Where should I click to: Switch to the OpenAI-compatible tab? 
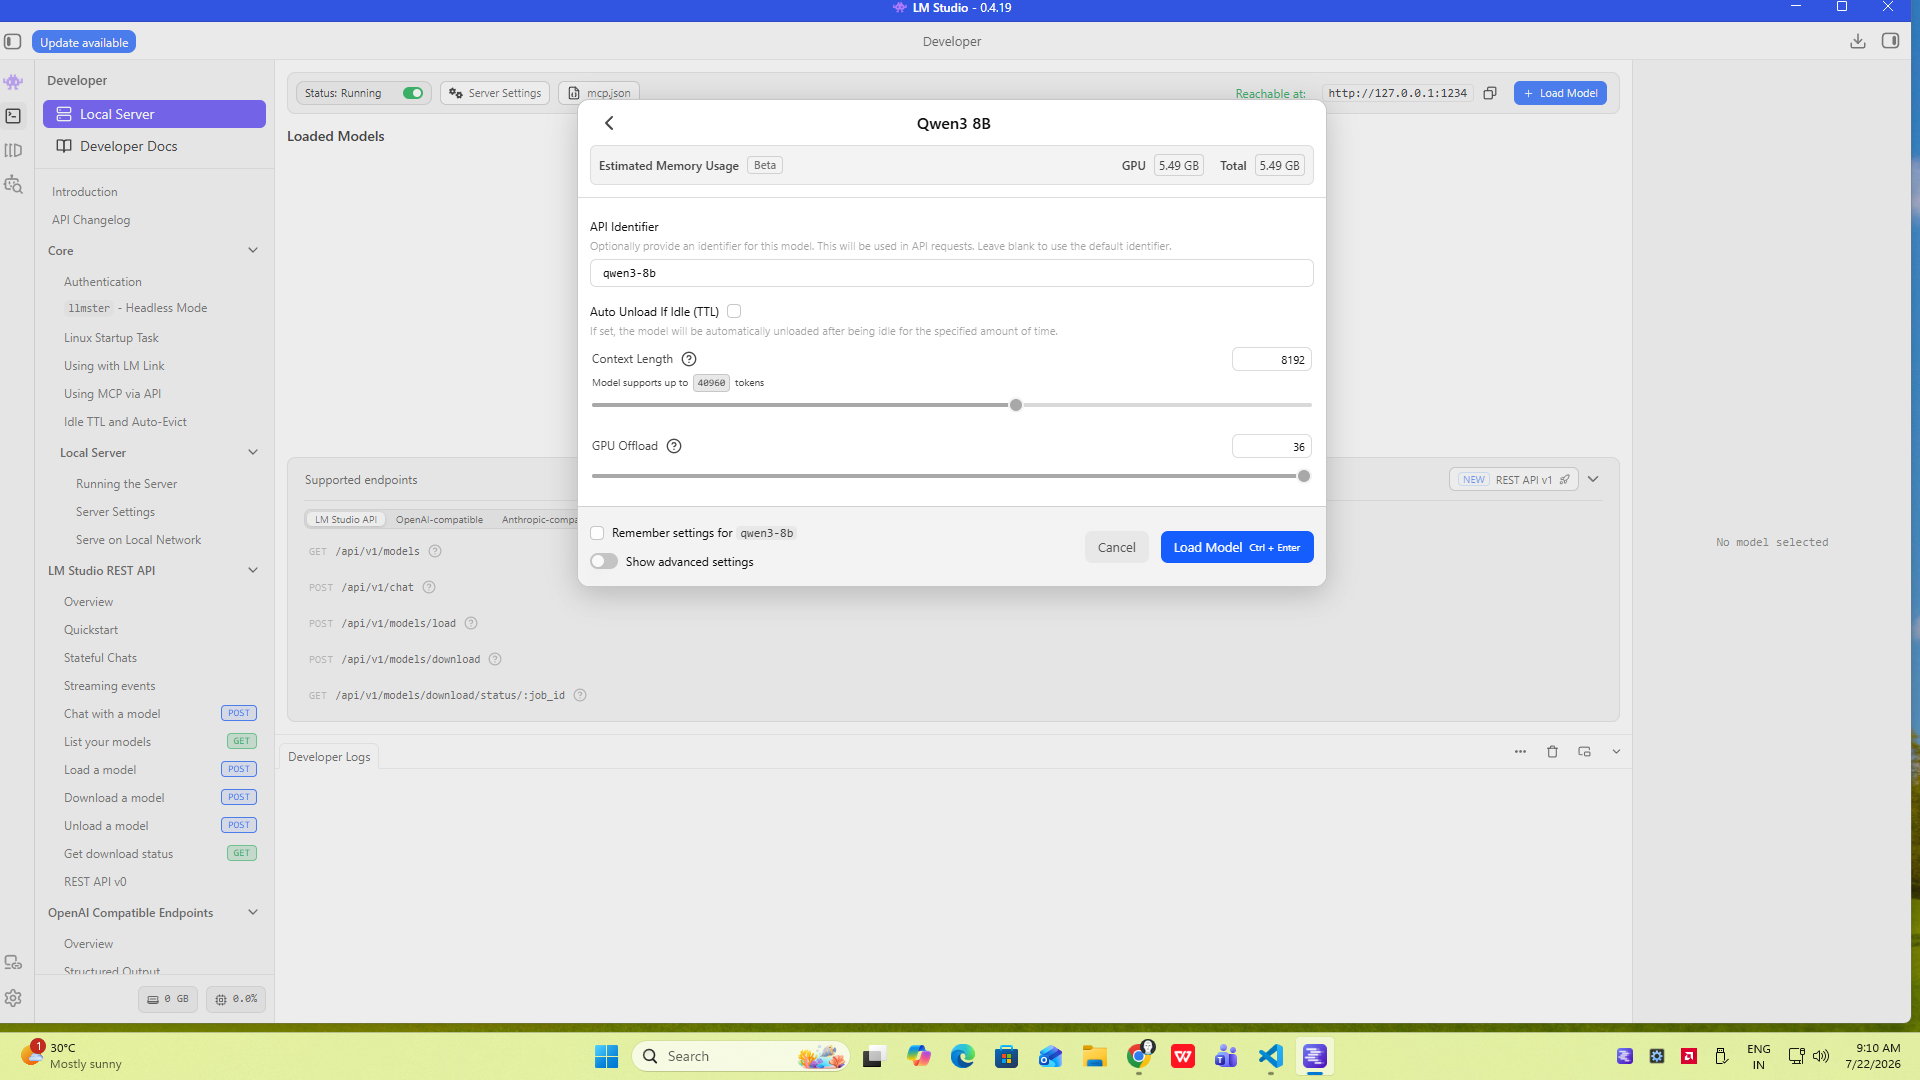[x=439, y=520]
